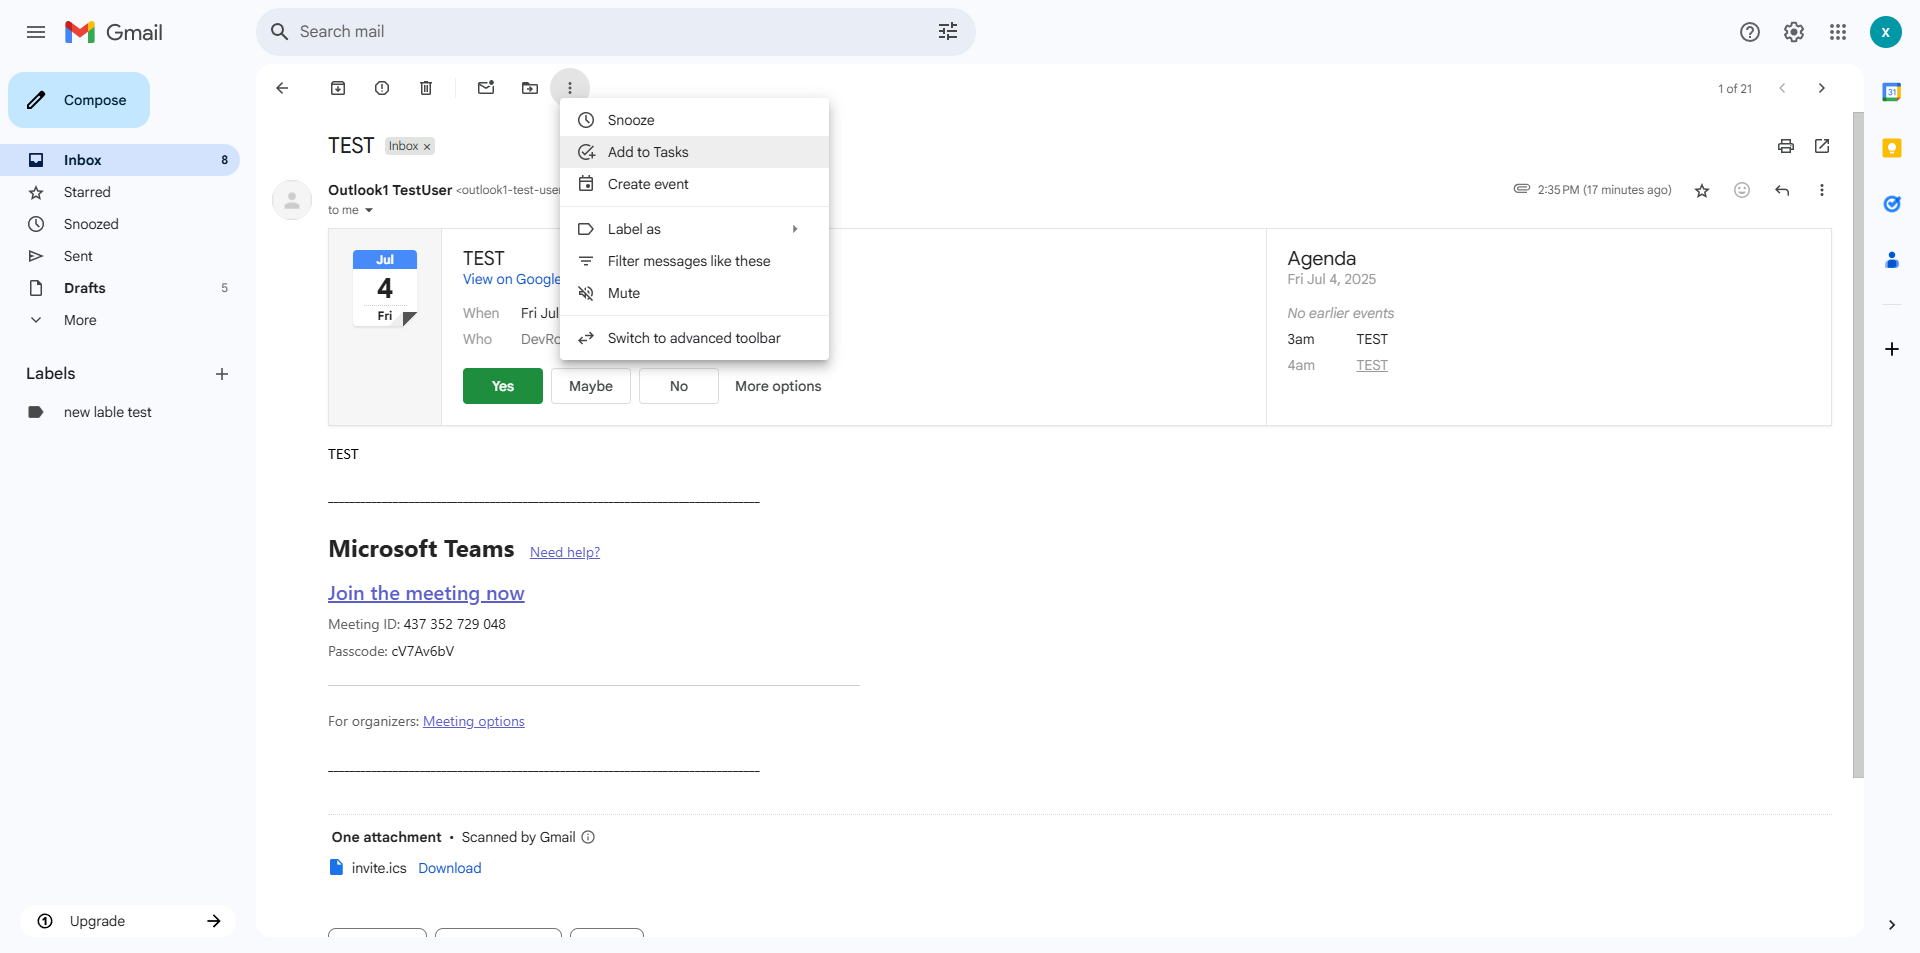Open the Drafts folder
1920x953 pixels.
point(120,288)
